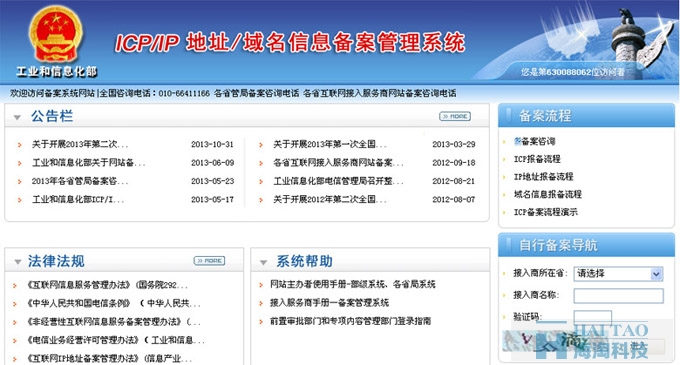Open 《电信业务经营许可管理办法》 regulation
The height and width of the screenshot is (365, 680).
[115, 340]
